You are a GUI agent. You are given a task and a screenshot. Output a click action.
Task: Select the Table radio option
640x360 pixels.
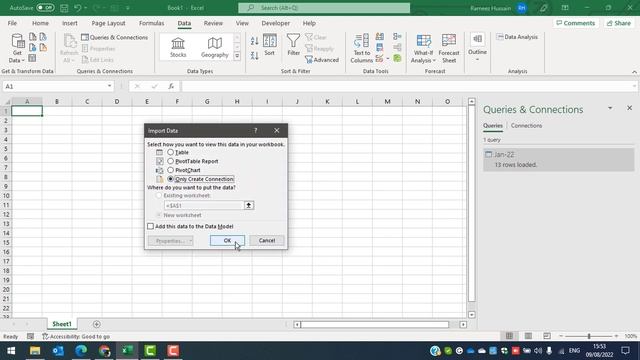pos(170,152)
